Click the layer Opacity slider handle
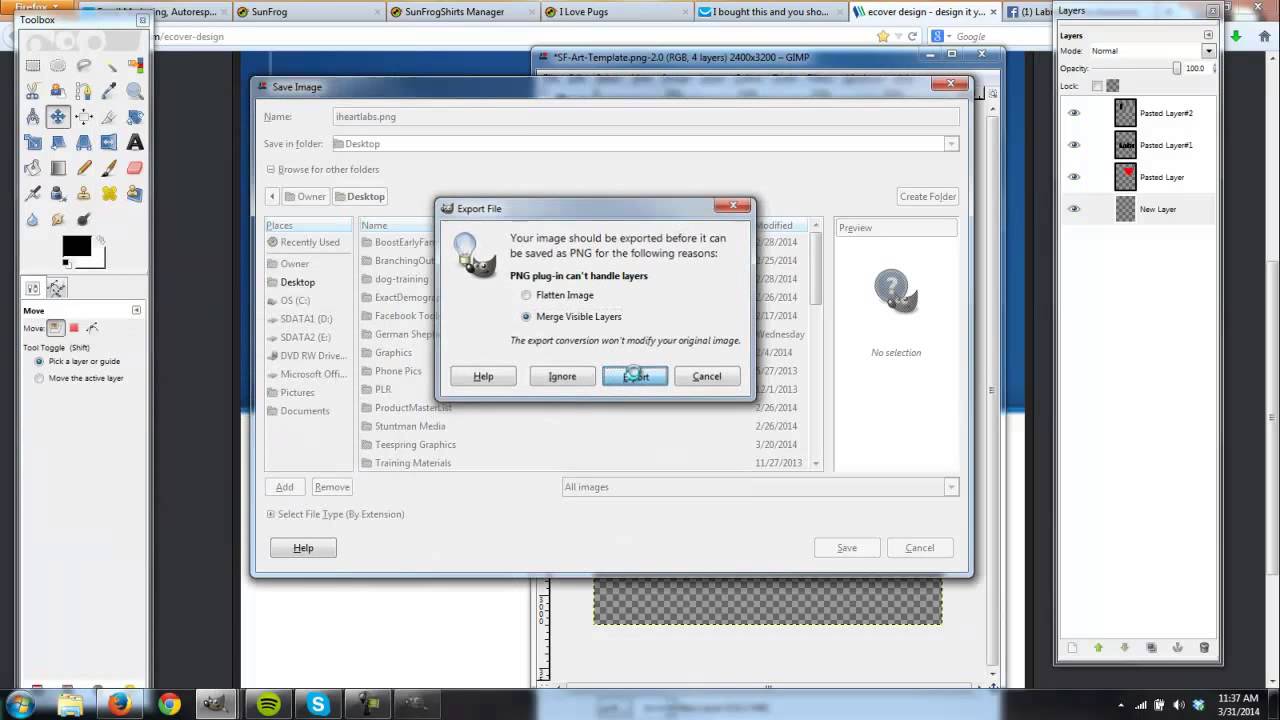 1177,68
